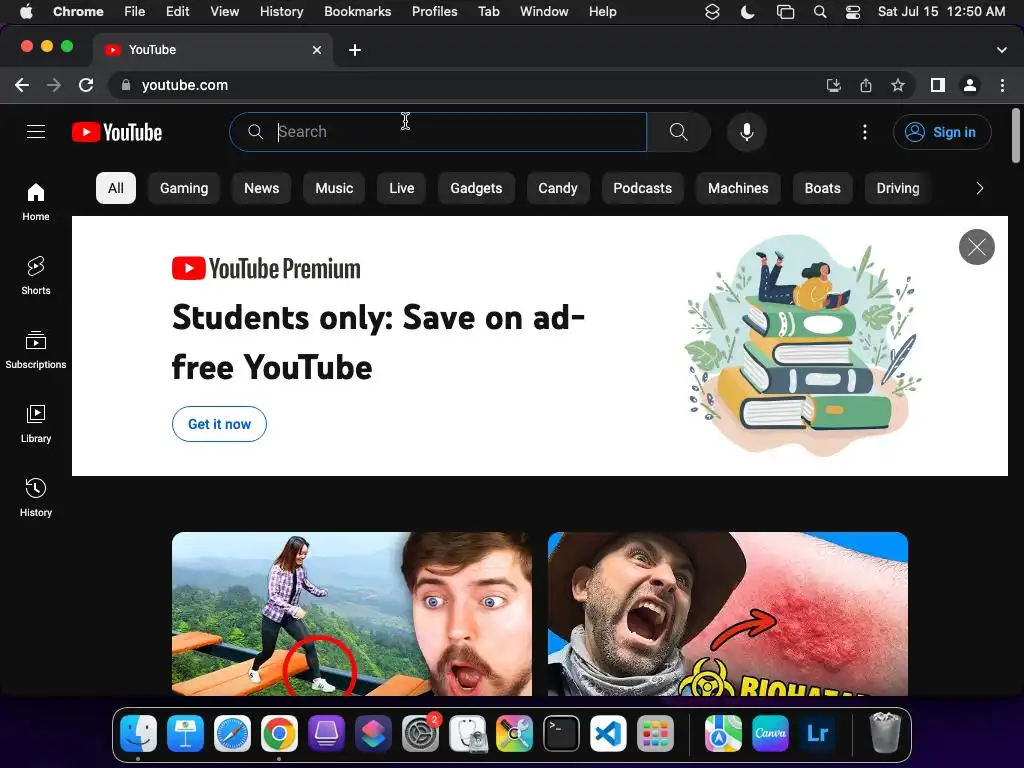Click the page vertical scrollbar
Viewport: 1024px width, 768px height.
(1016, 136)
